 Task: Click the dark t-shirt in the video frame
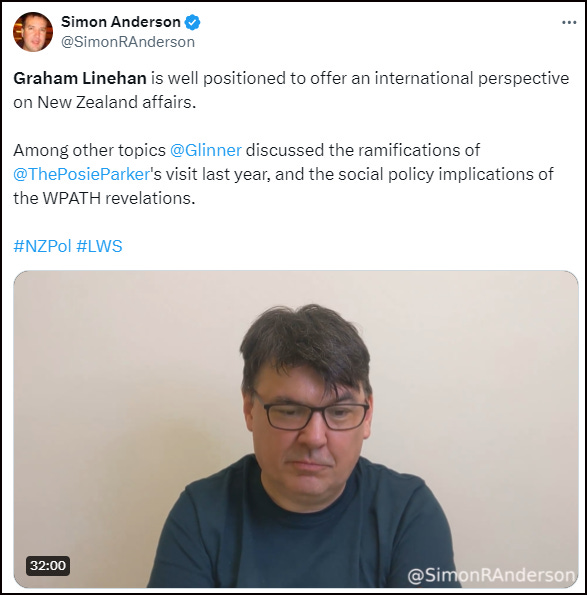(300, 531)
